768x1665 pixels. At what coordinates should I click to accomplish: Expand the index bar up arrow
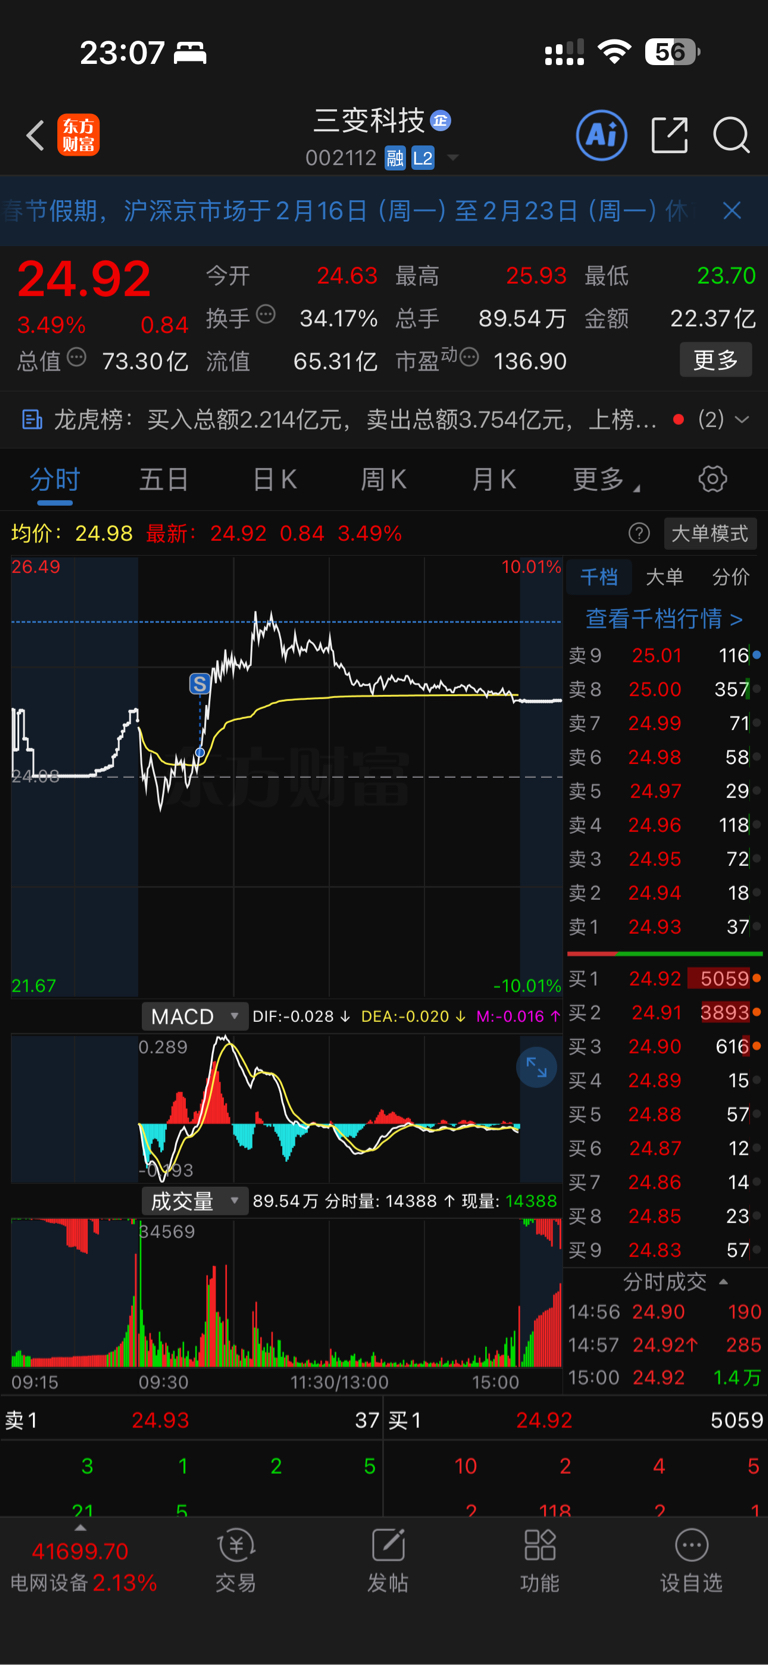pos(80,1528)
